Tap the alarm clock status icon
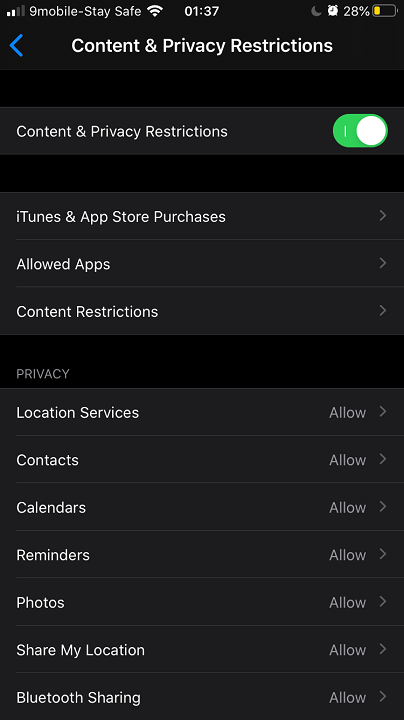404x720 pixels. (333, 11)
